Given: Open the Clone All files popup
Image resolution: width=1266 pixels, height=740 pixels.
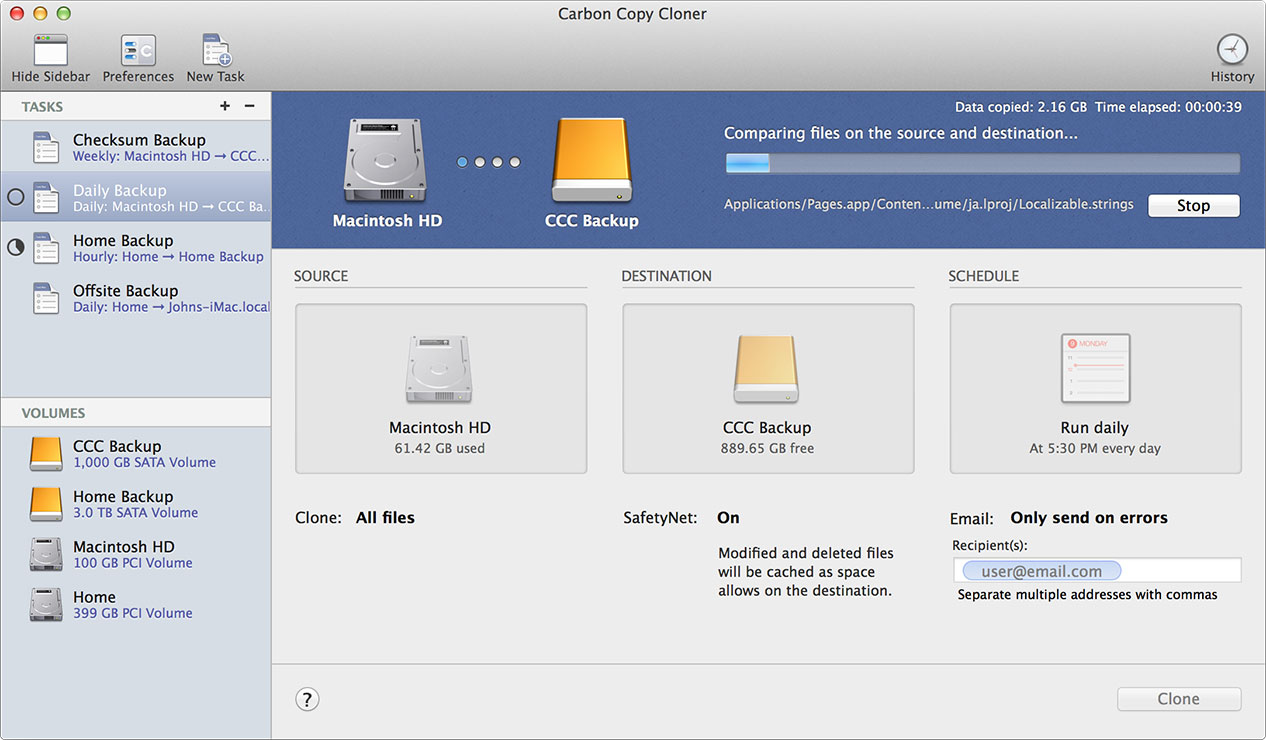Looking at the screenshot, I should point(385,518).
